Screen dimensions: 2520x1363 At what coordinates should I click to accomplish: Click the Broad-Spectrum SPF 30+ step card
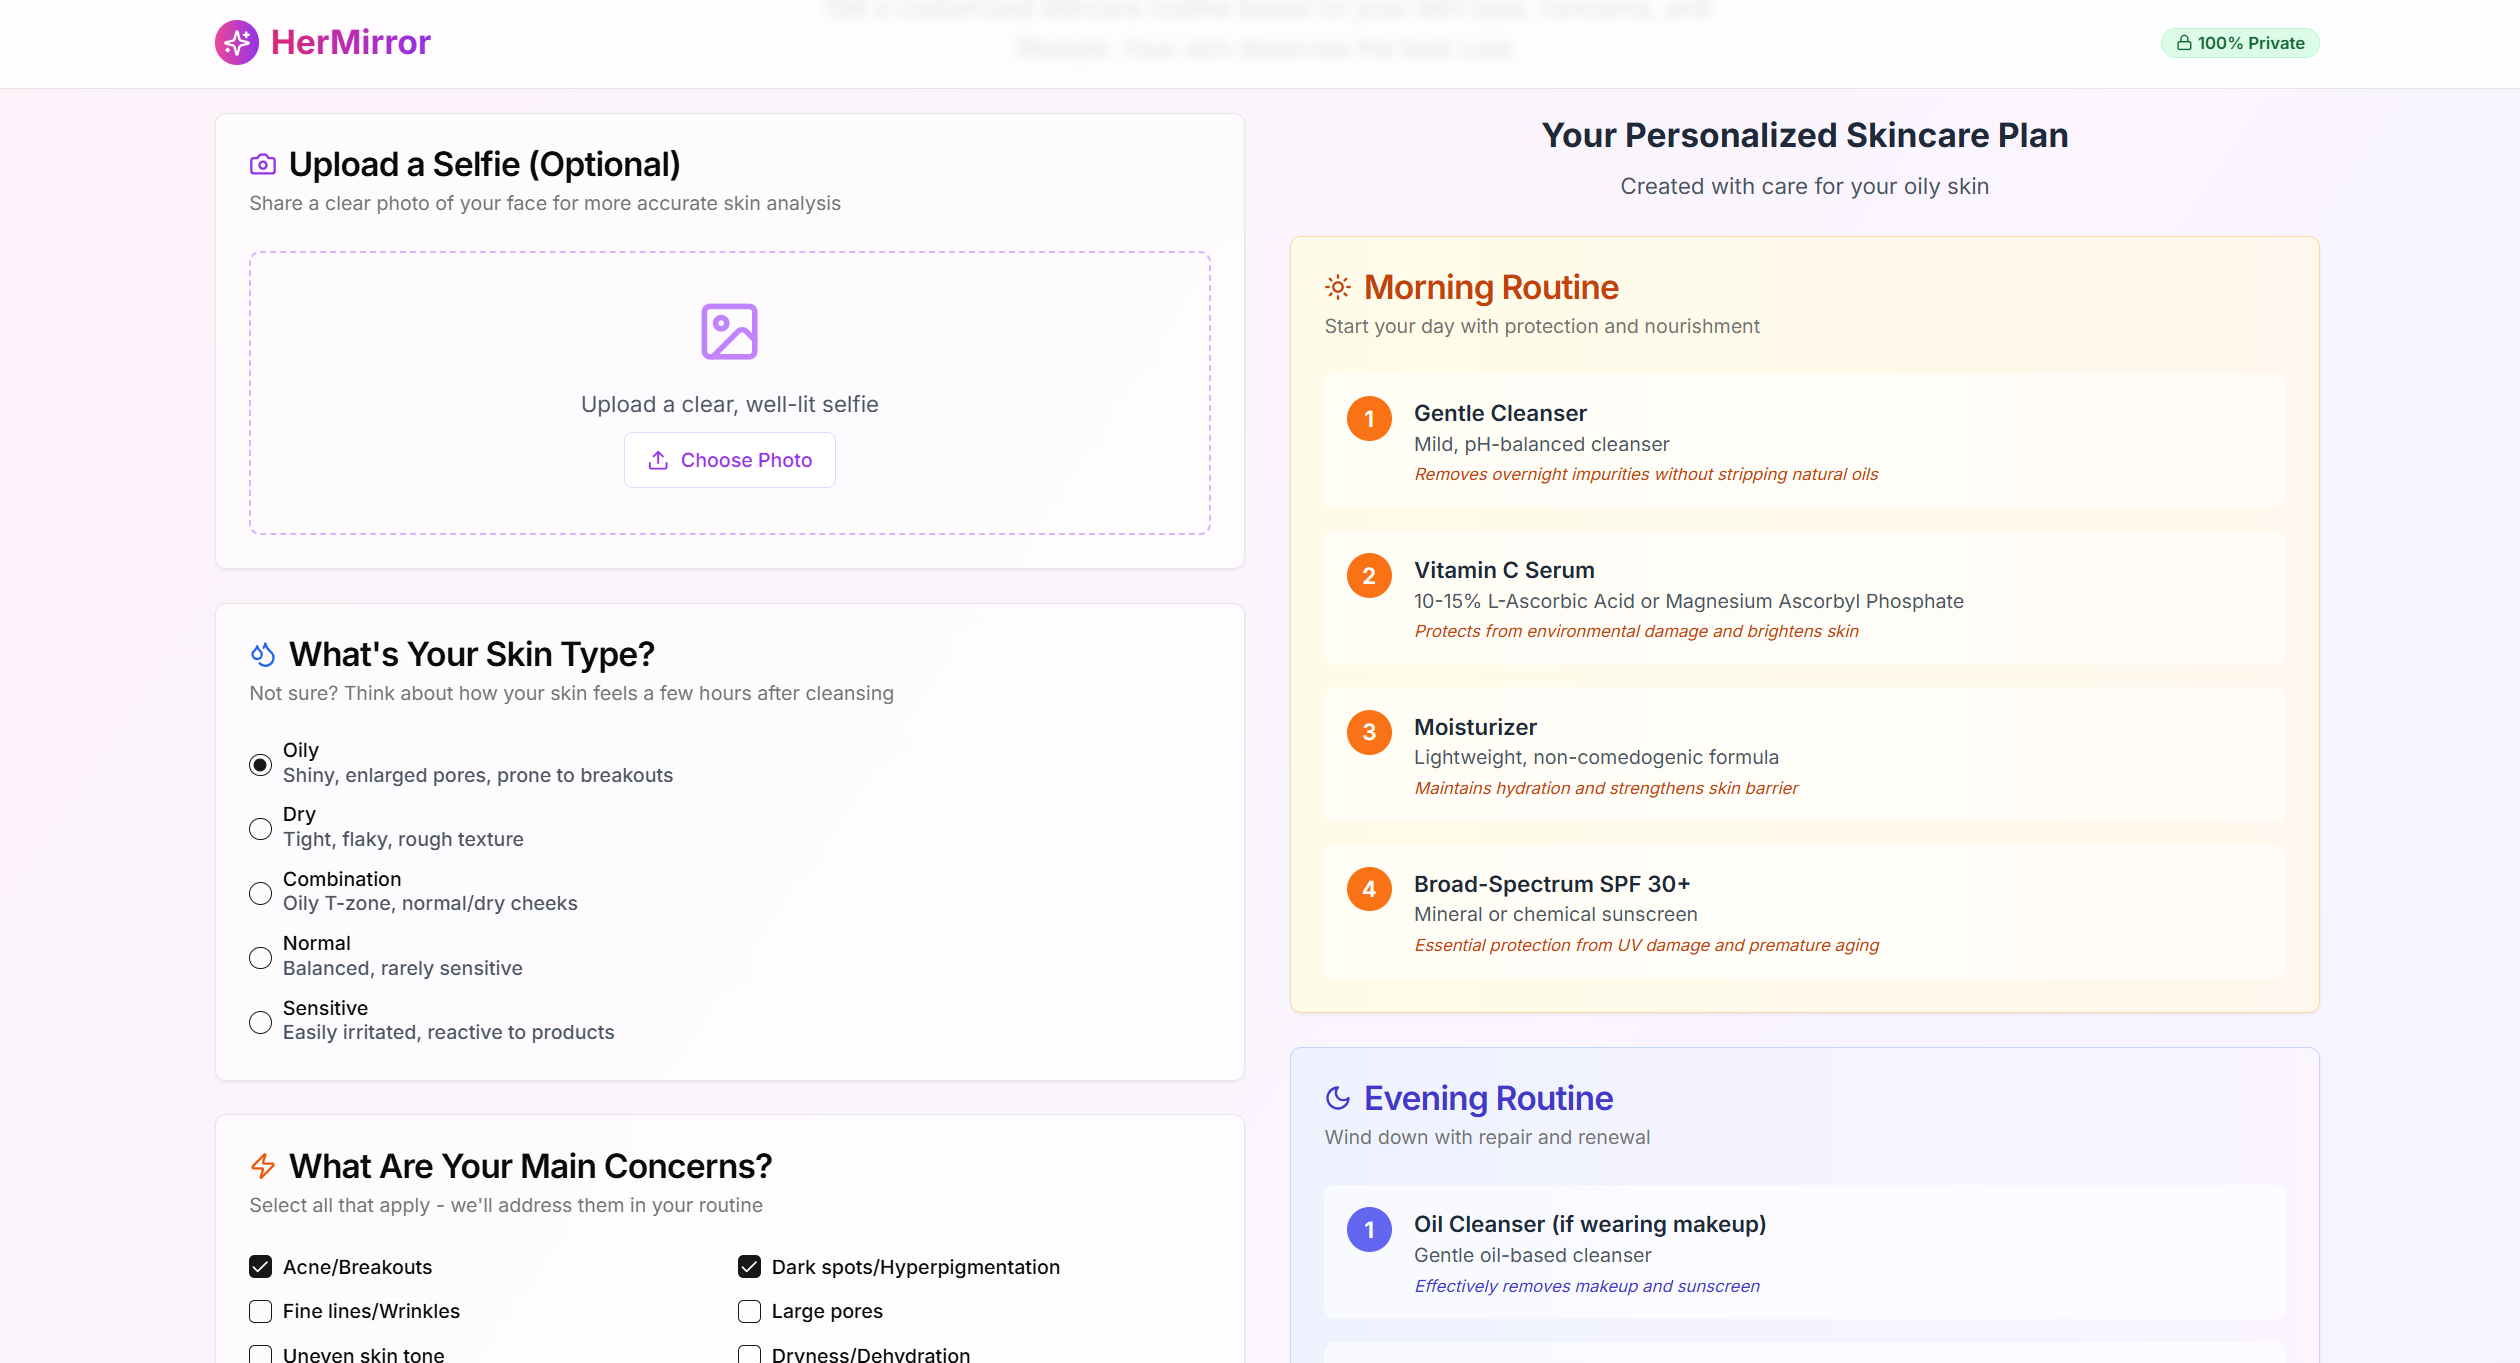coord(1804,911)
